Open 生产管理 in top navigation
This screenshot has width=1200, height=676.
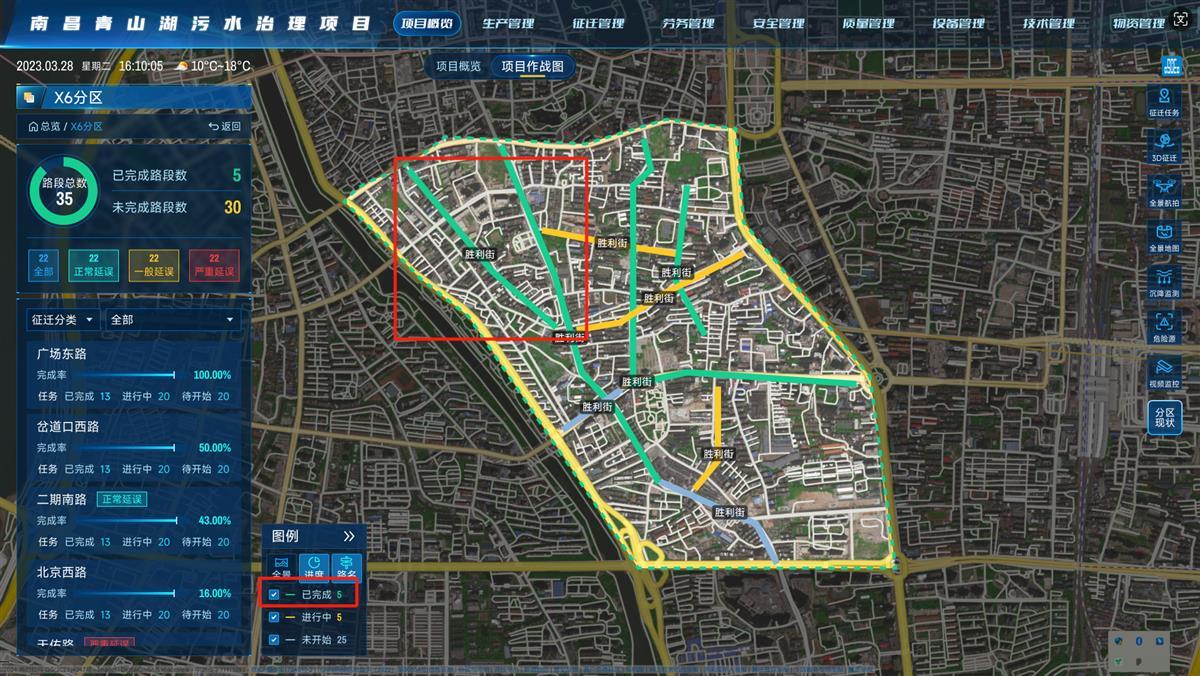(507, 23)
